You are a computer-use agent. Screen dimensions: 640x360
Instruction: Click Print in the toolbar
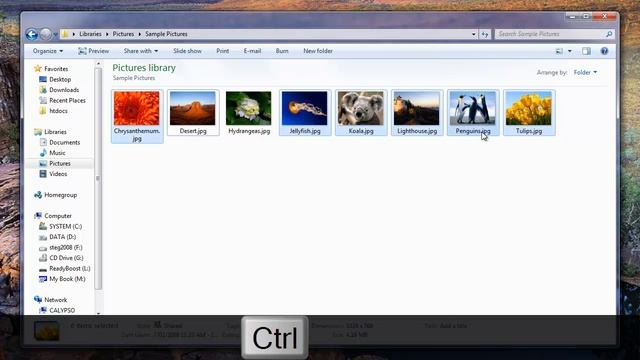222,51
